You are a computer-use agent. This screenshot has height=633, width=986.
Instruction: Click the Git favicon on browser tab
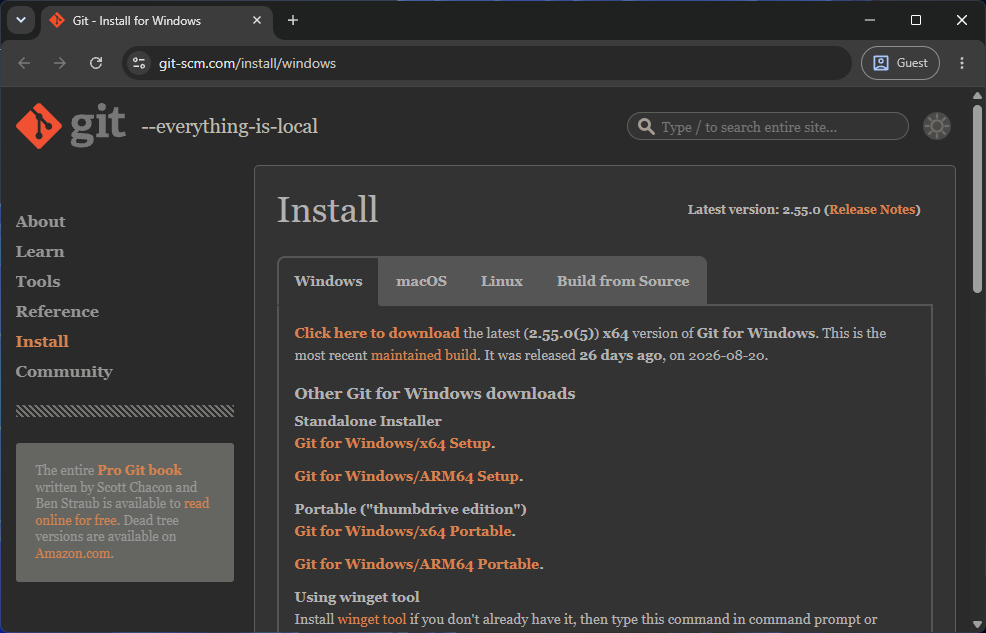point(57,20)
